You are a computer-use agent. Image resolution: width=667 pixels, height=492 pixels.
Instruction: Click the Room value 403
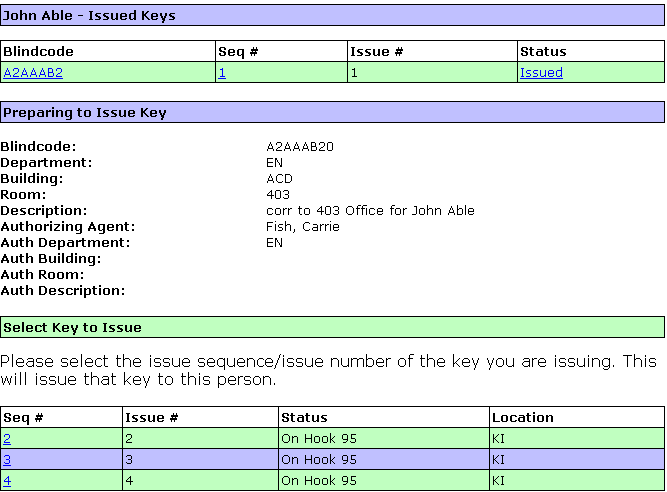click(x=278, y=195)
